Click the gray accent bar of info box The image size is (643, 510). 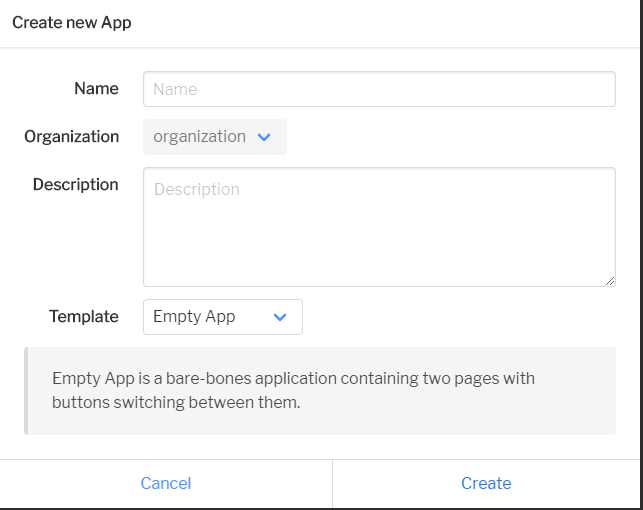(x=26, y=391)
